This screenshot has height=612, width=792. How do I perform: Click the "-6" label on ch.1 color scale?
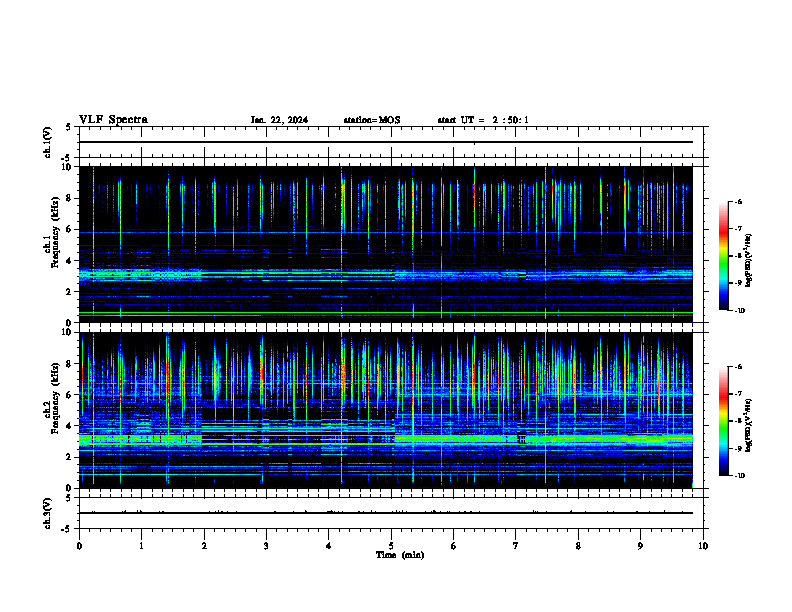coord(738,201)
